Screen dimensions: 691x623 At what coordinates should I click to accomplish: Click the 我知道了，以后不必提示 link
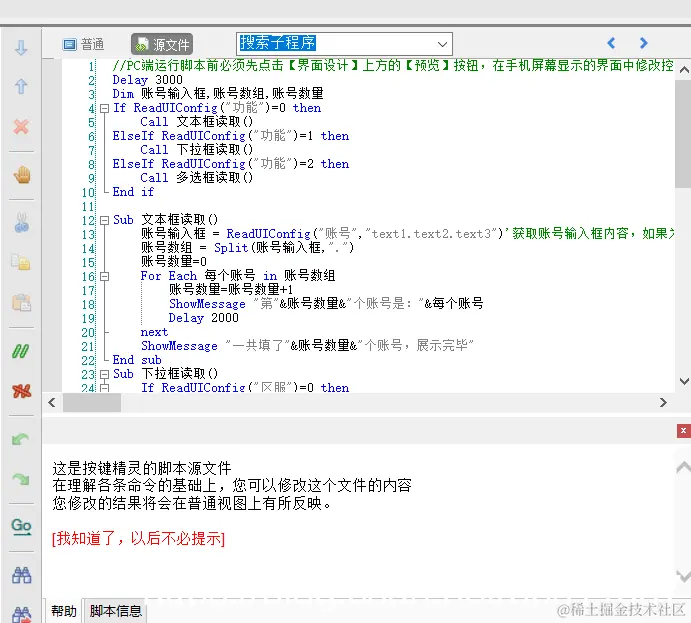(x=138, y=538)
